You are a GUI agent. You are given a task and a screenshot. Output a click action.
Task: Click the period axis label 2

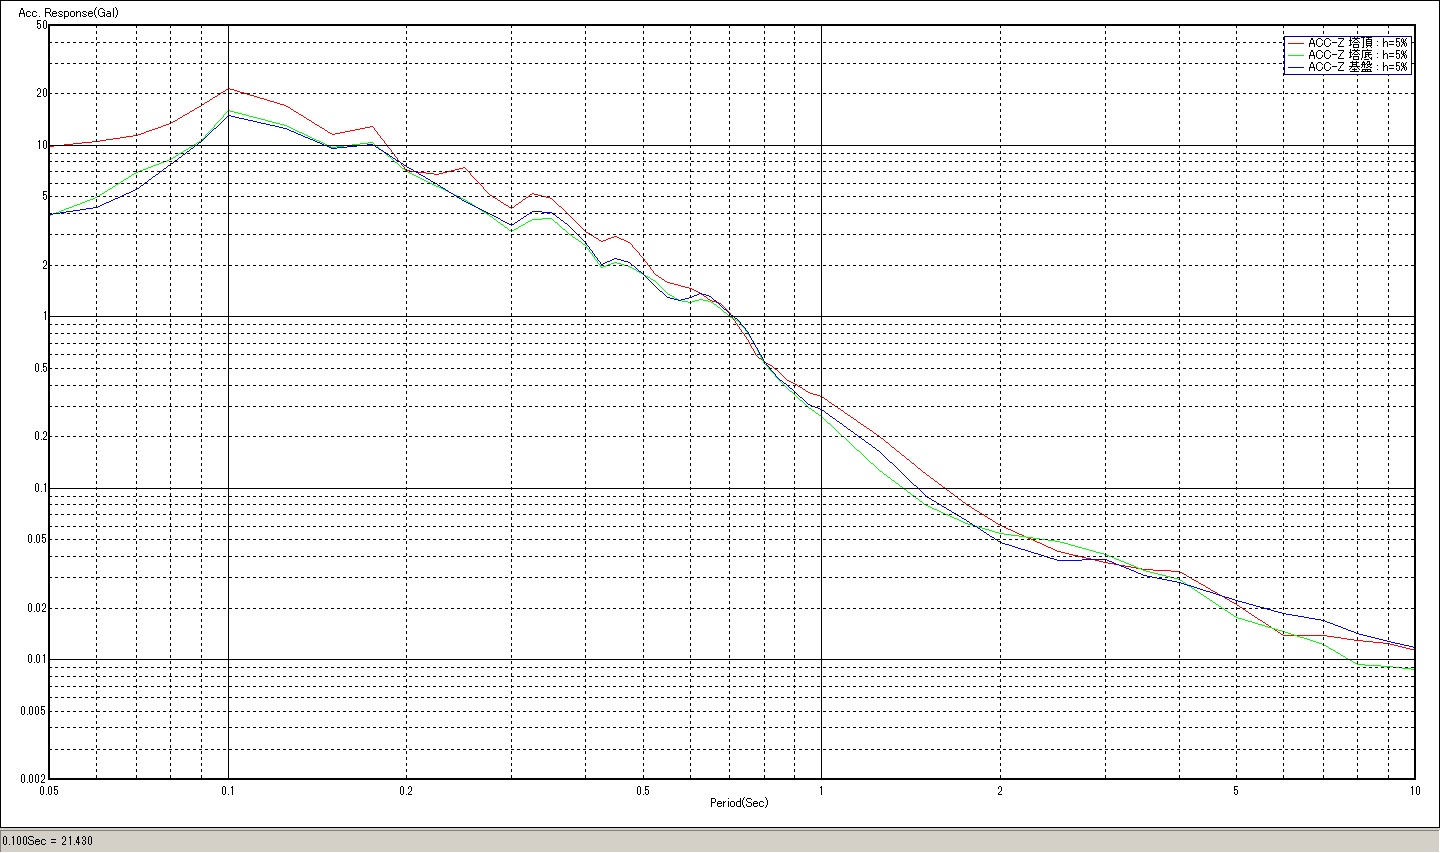pyautogui.click(x=1000, y=790)
